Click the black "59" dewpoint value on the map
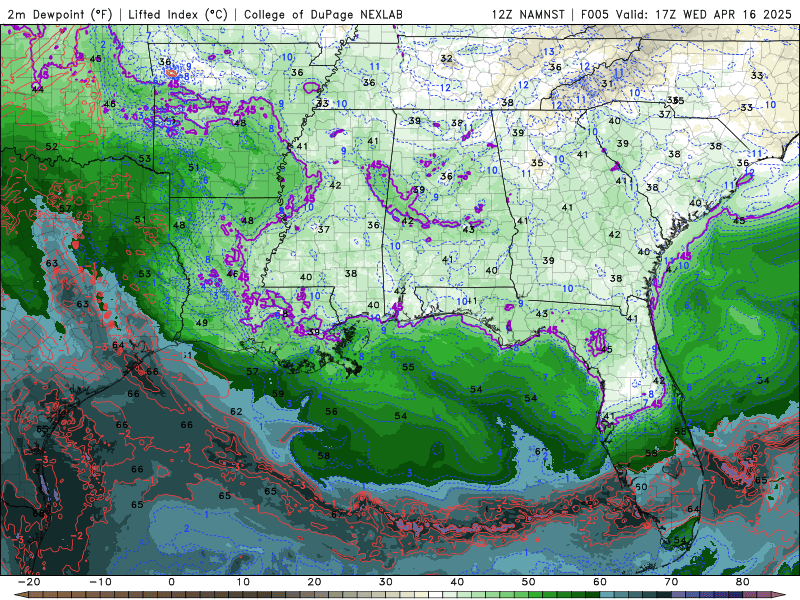This screenshot has width=800, height=600. click(278, 393)
